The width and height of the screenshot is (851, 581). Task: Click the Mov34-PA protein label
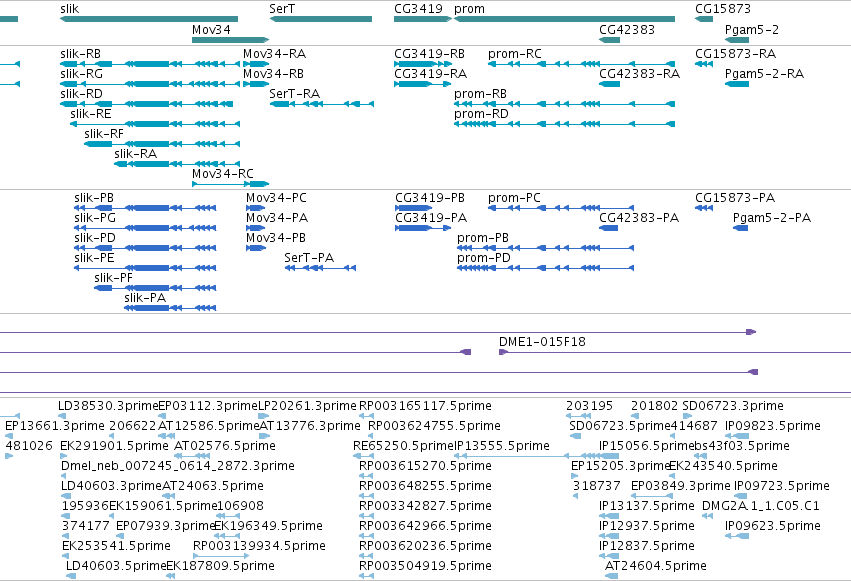[277, 218]
